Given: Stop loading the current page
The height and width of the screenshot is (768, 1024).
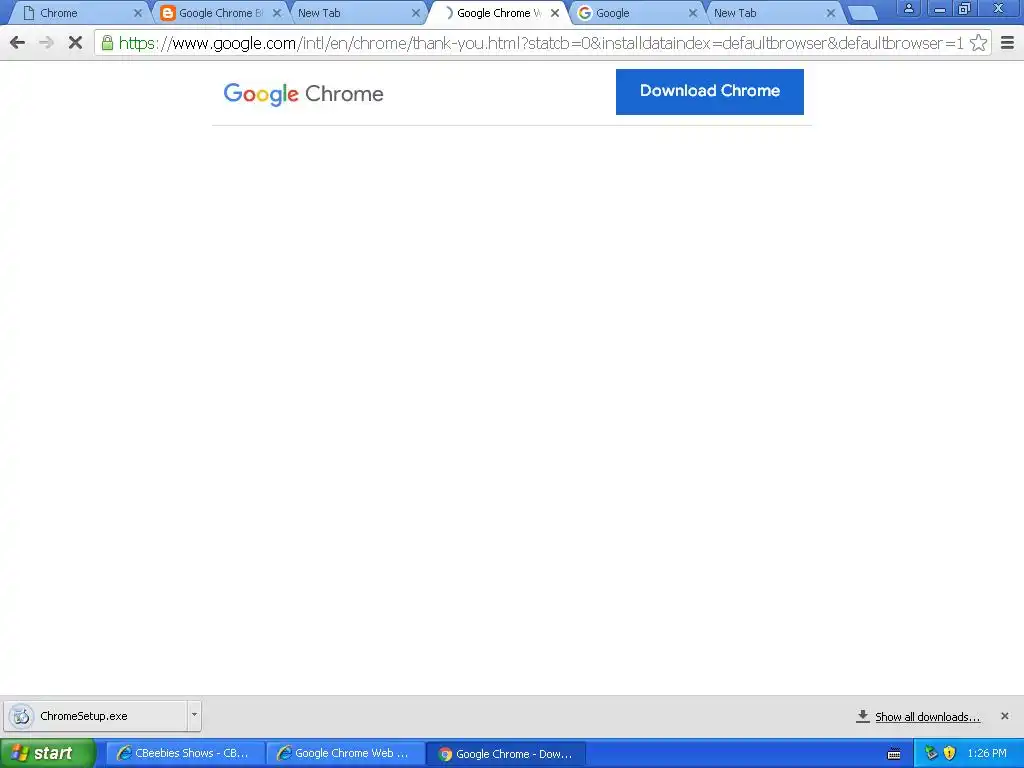Looking at the screenshot, I should click(75, 43).
